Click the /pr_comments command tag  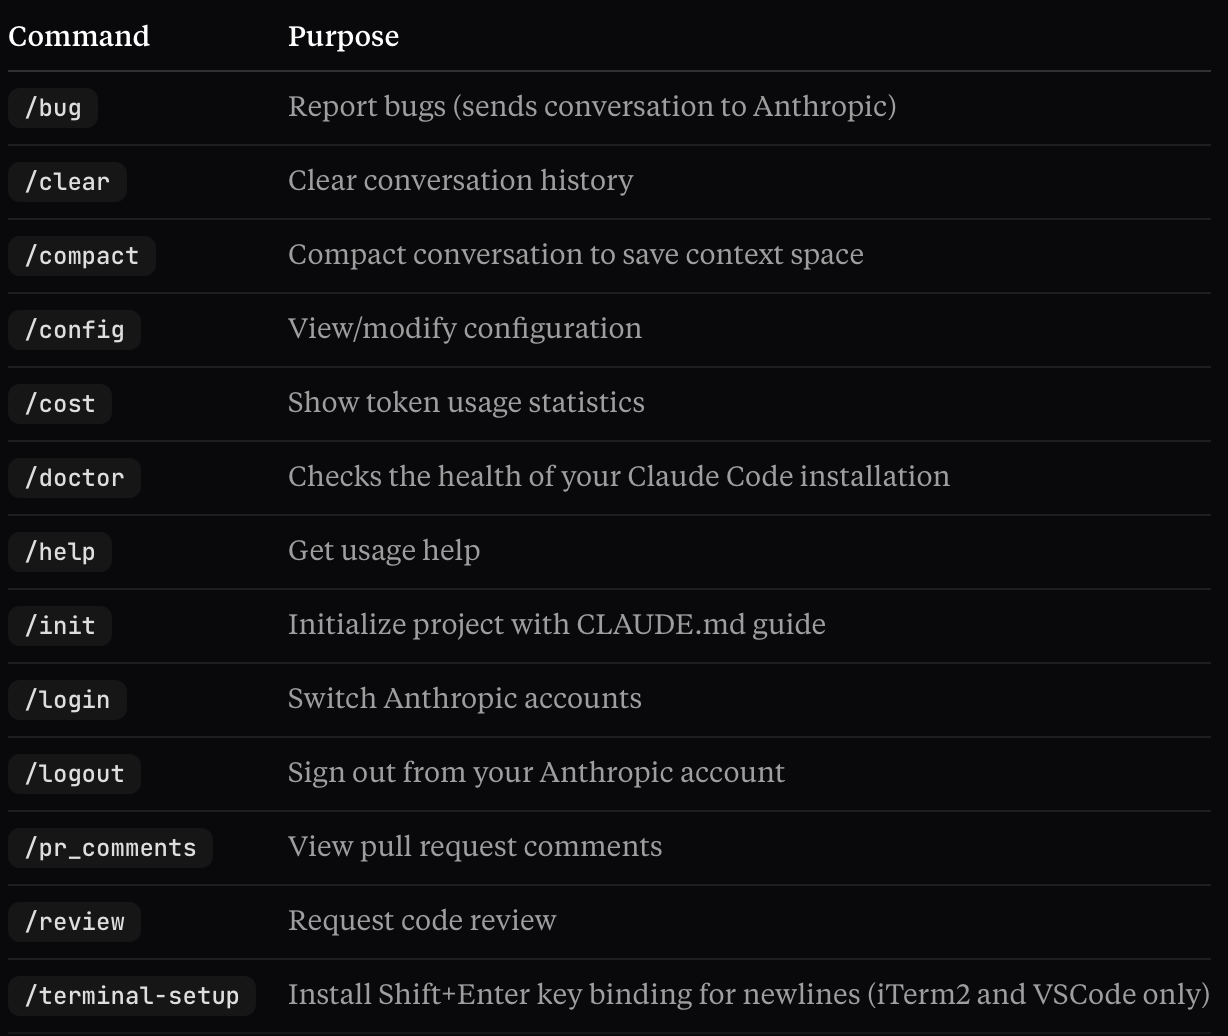point(110,847)
